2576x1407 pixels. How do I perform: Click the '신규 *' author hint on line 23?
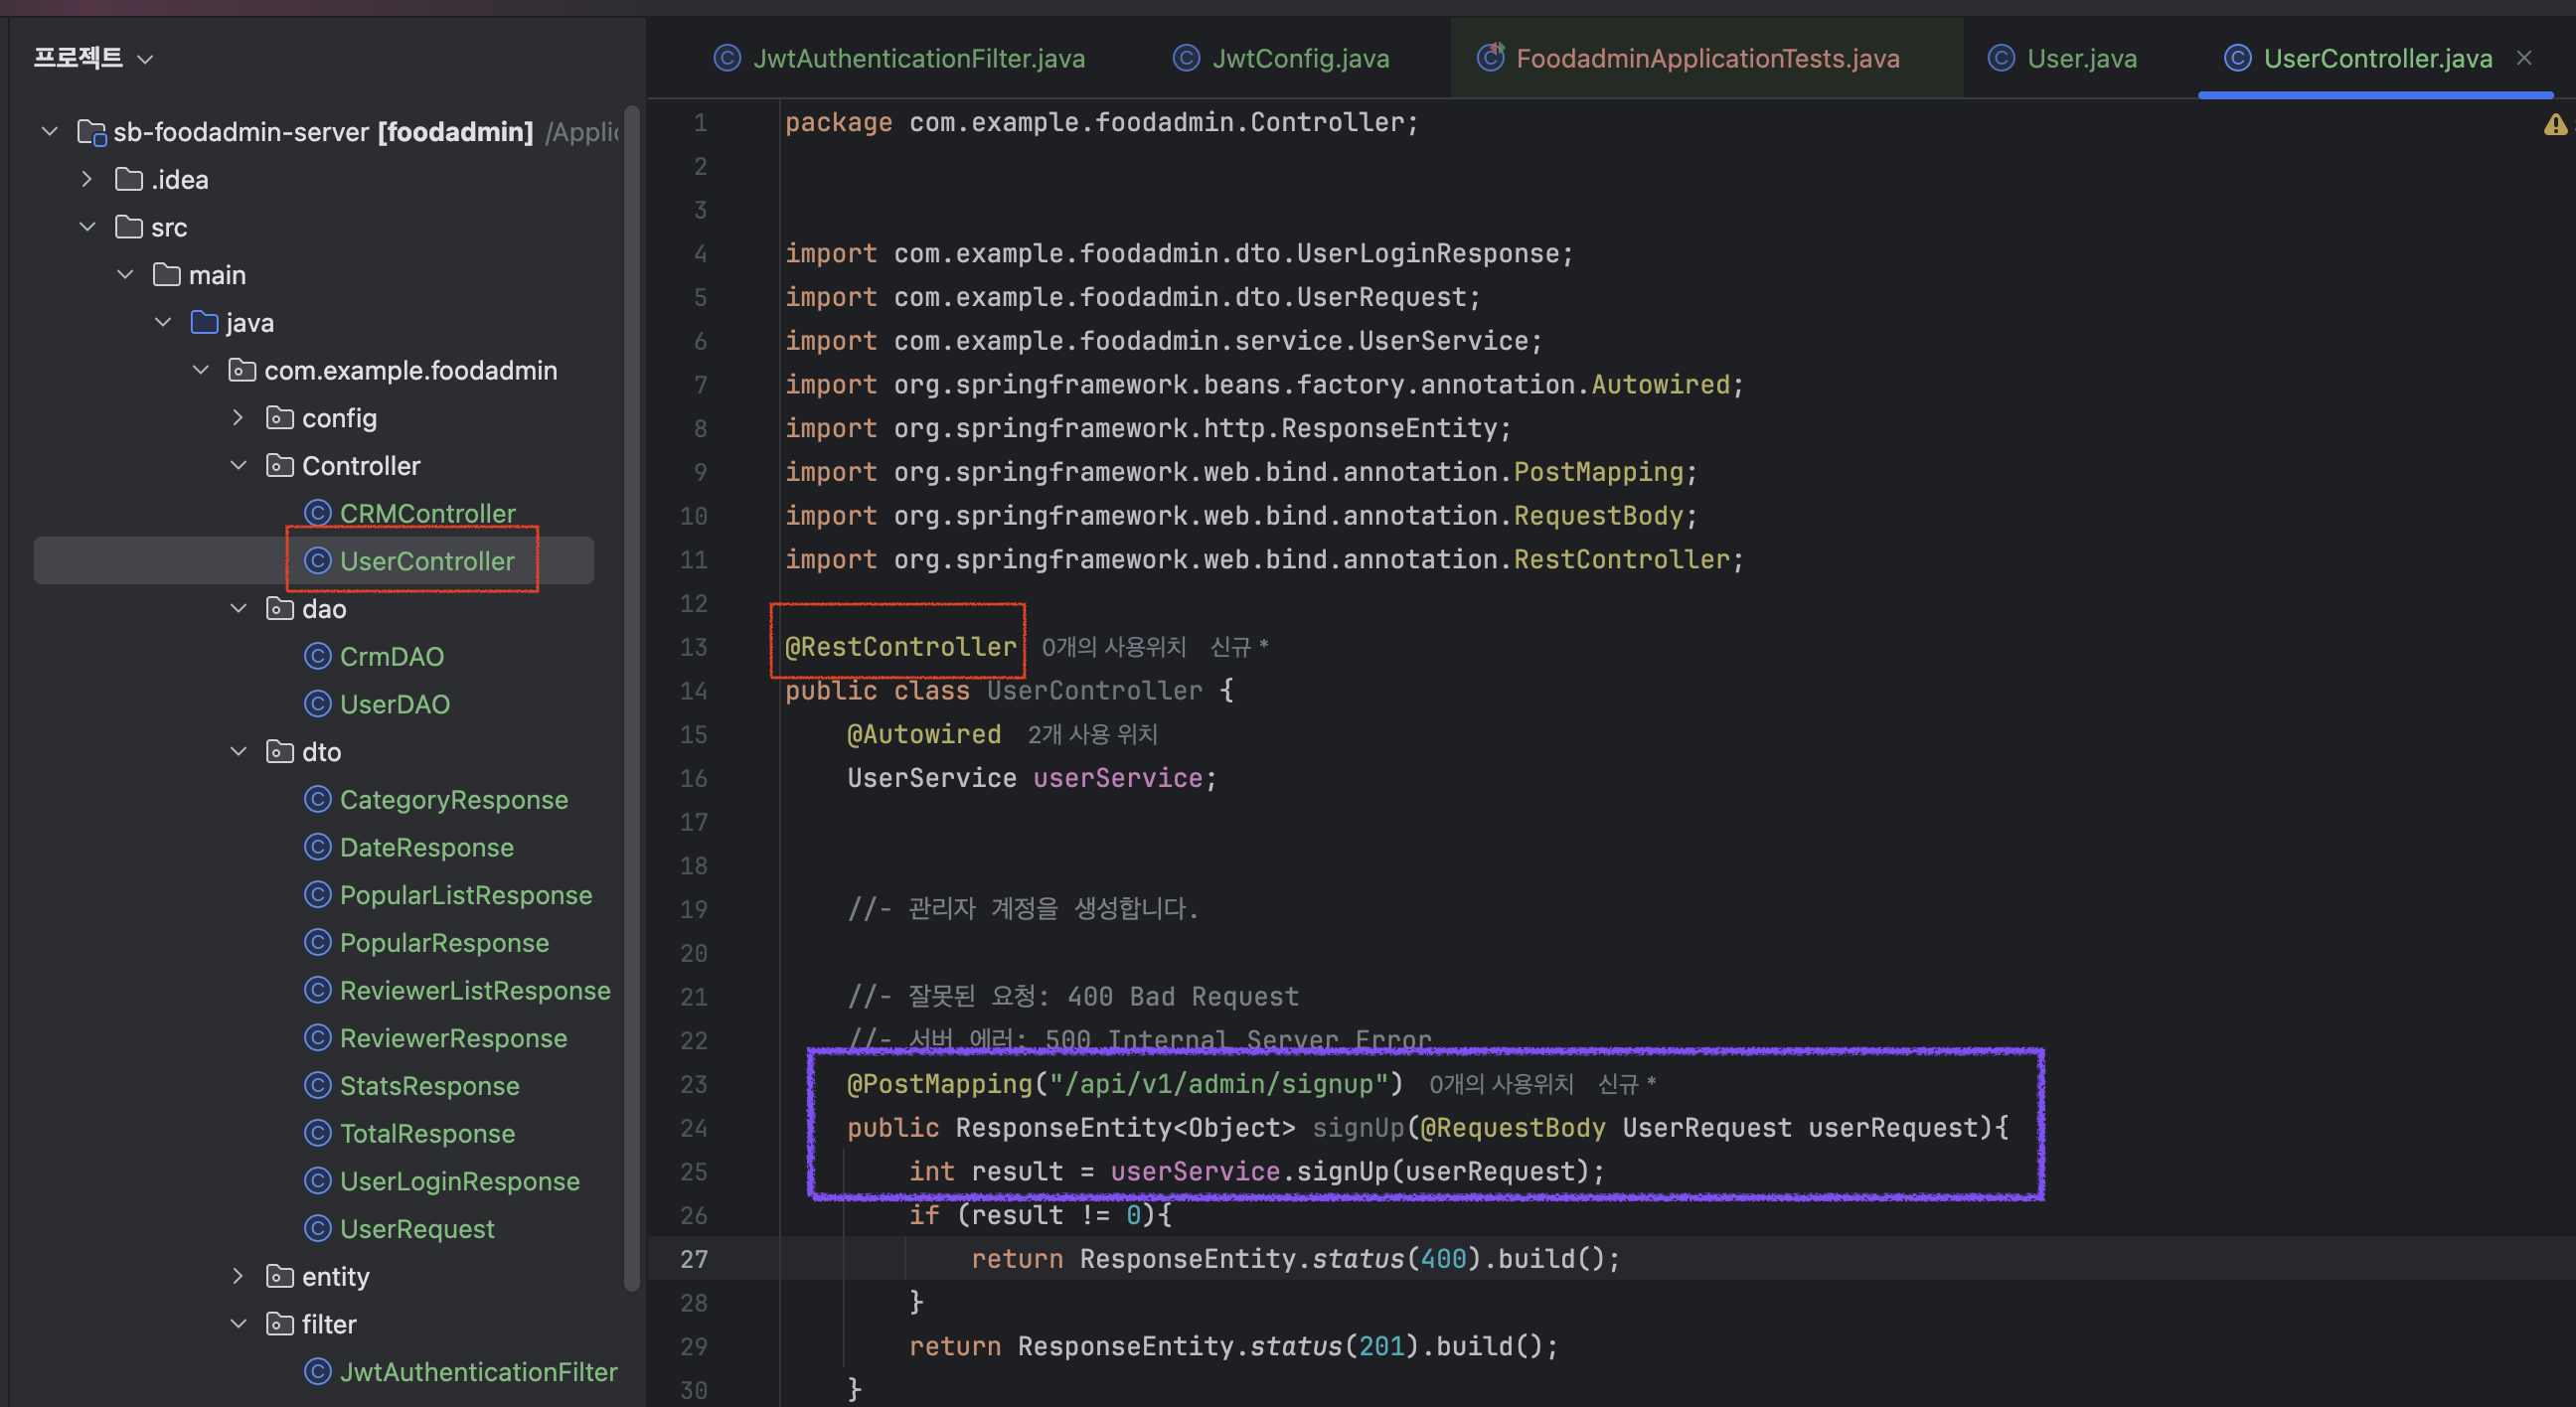coord(1627,1084)
